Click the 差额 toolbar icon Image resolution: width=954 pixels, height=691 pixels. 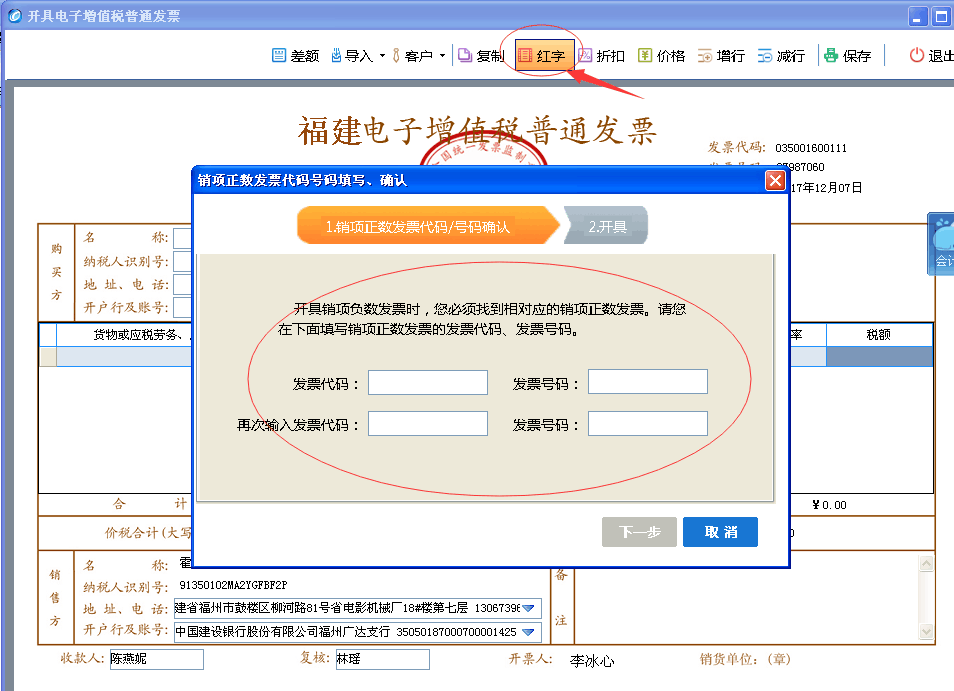pos(279,56)
